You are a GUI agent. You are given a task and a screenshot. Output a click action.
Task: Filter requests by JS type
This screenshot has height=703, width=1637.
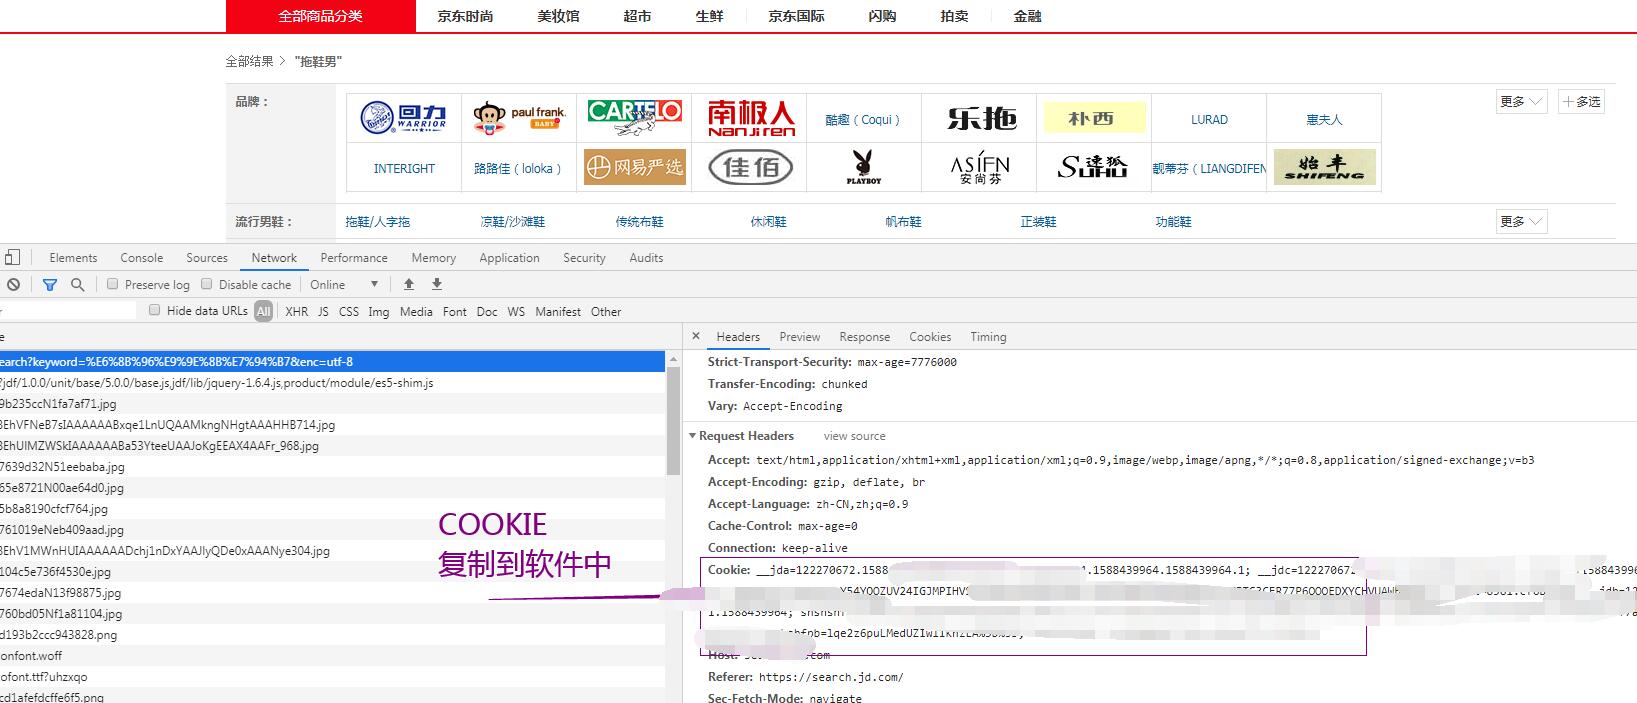(x=323, y=312)
